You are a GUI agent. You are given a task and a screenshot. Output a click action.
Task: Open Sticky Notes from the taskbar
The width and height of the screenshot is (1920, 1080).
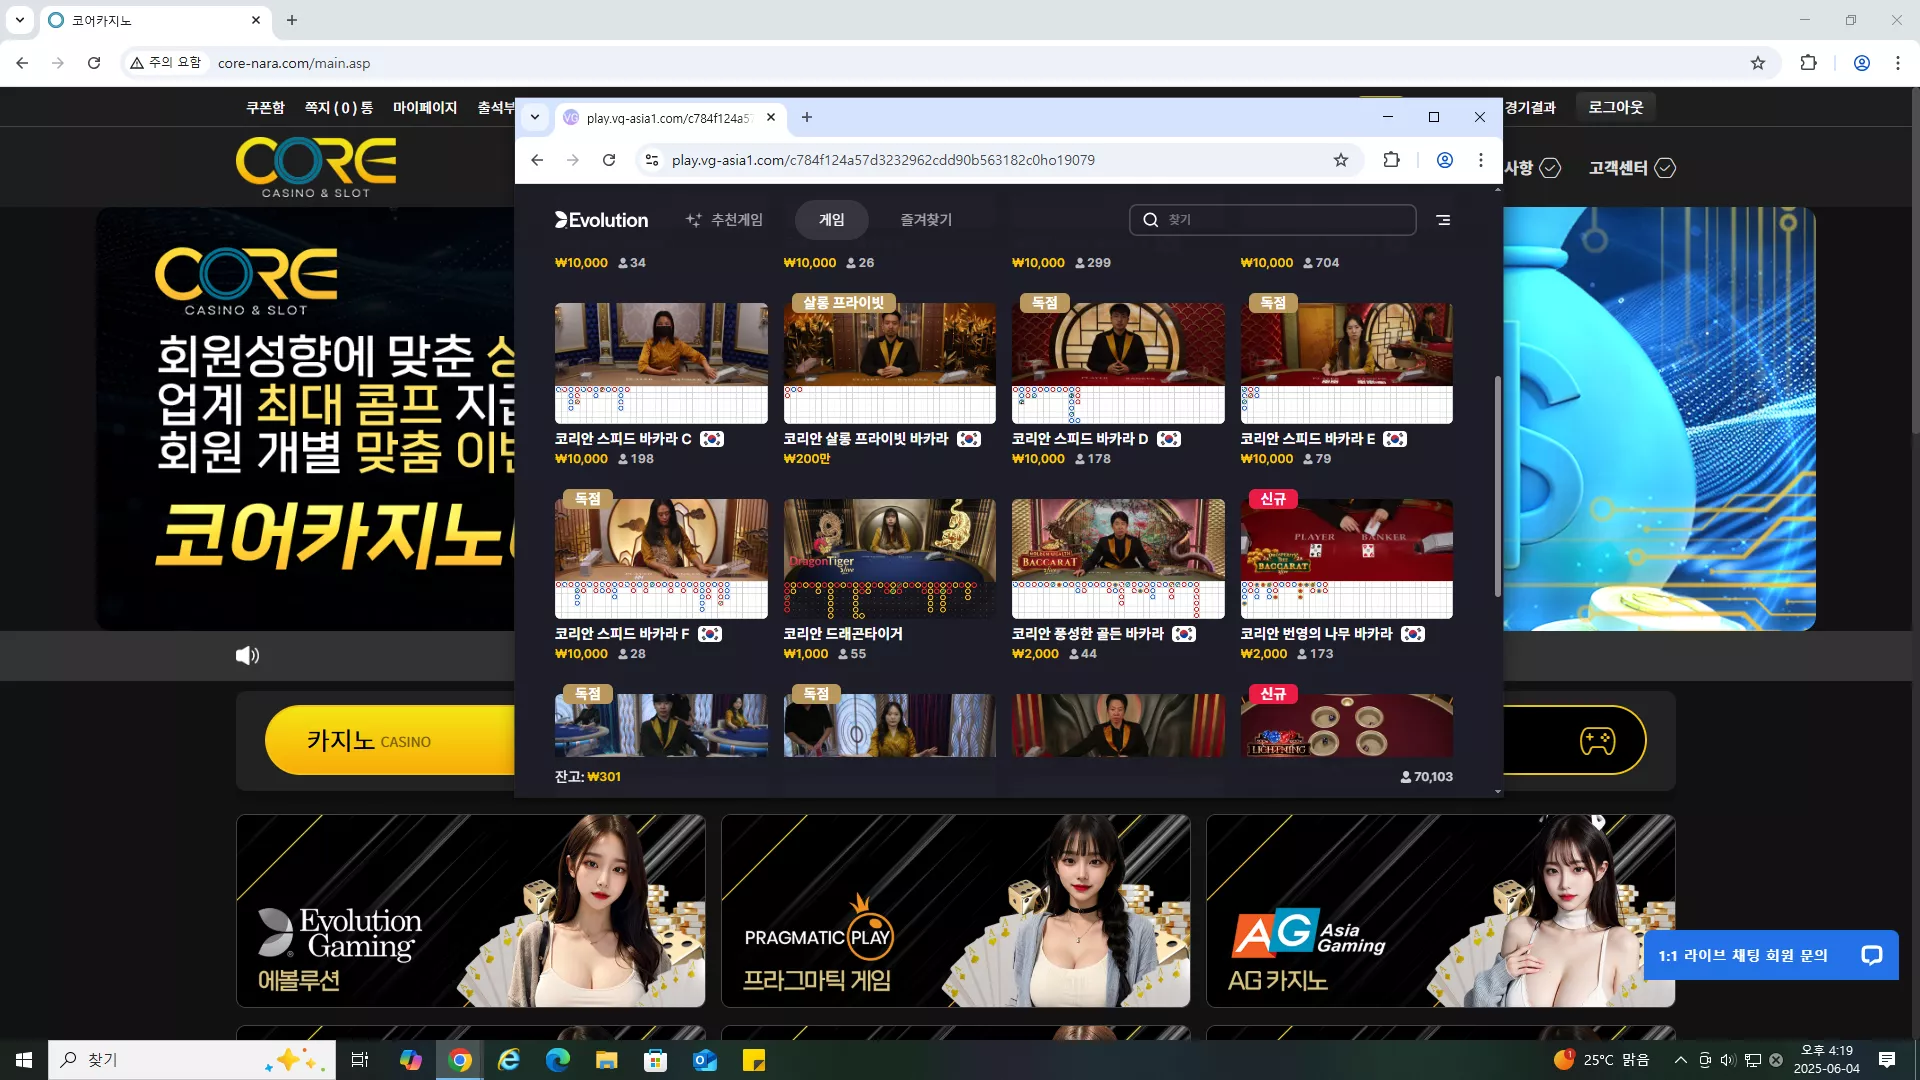[754, 1060]
